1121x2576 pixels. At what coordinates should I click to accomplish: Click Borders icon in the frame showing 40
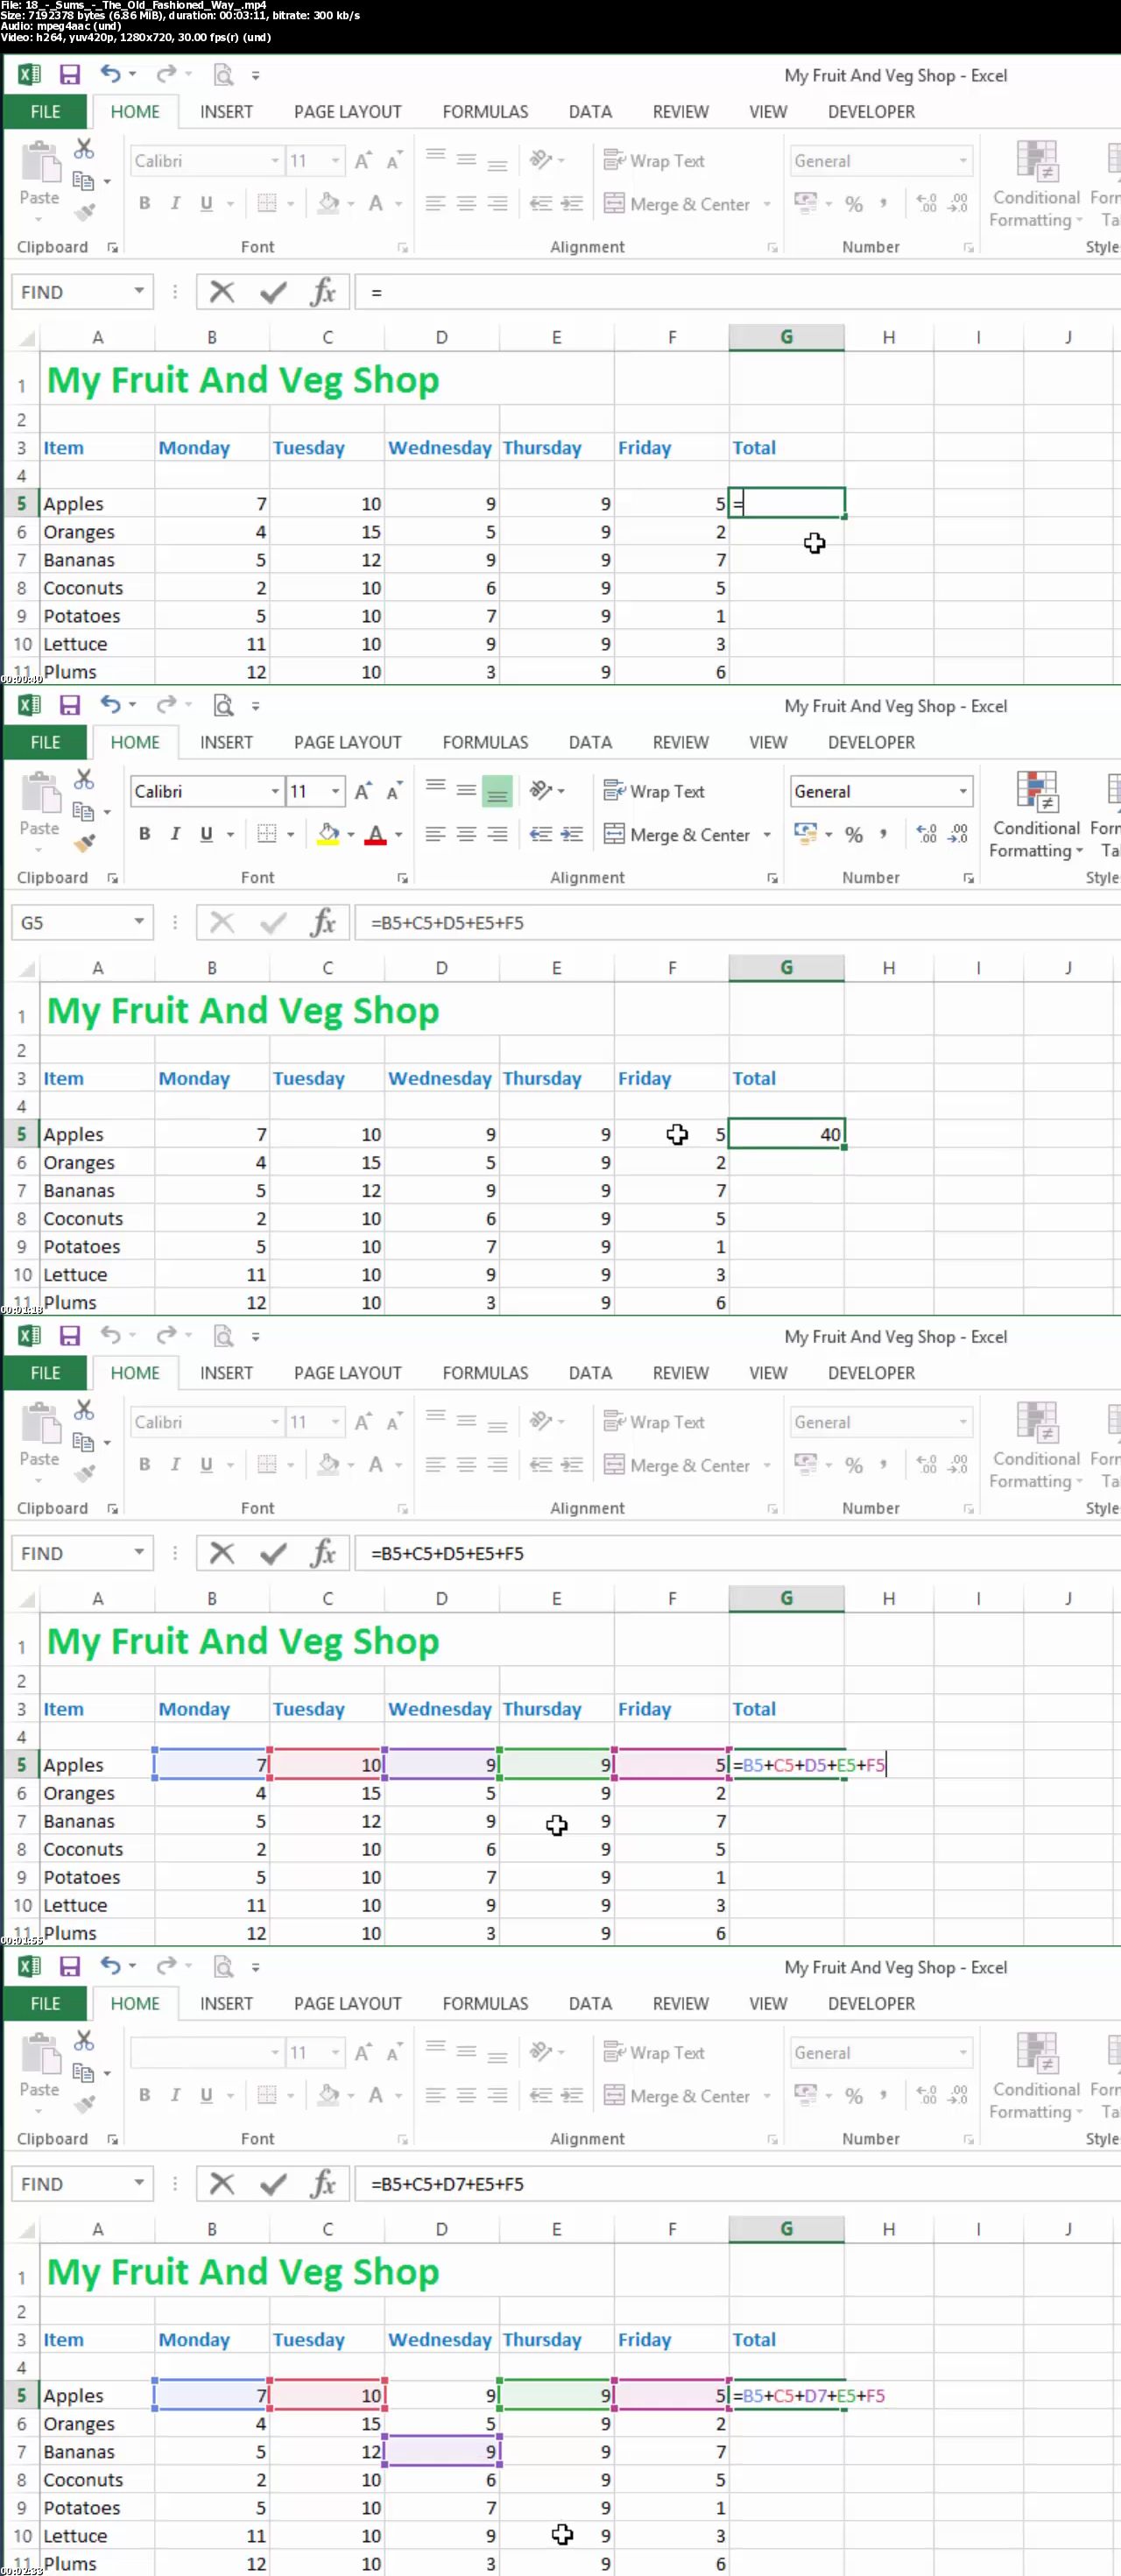coord(267,833)
